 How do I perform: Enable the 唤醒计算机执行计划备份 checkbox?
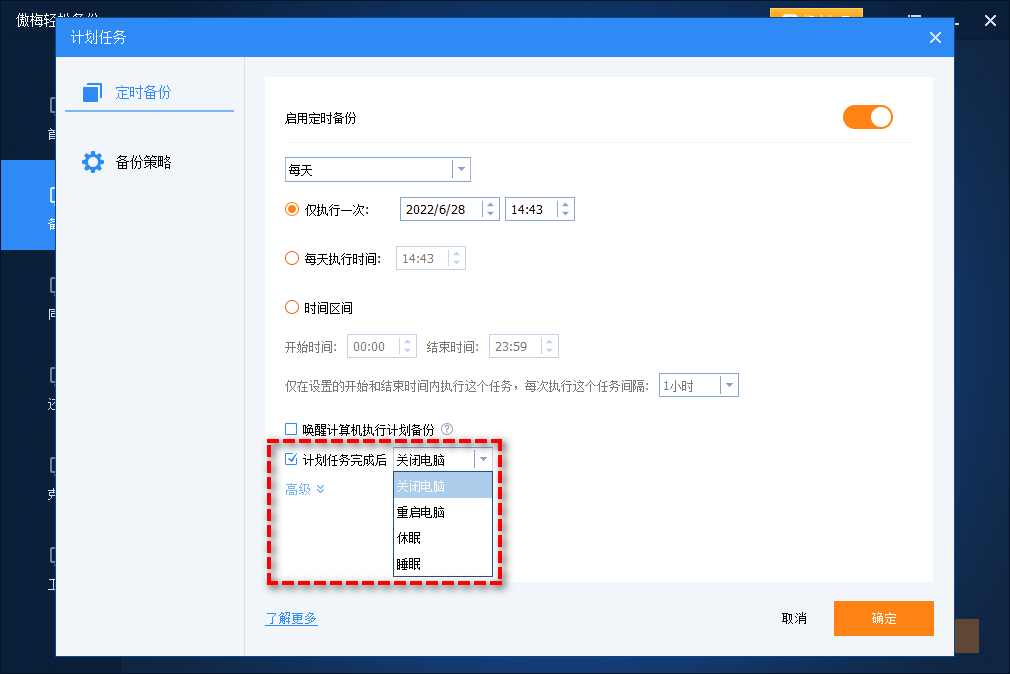tap(292, 429)
